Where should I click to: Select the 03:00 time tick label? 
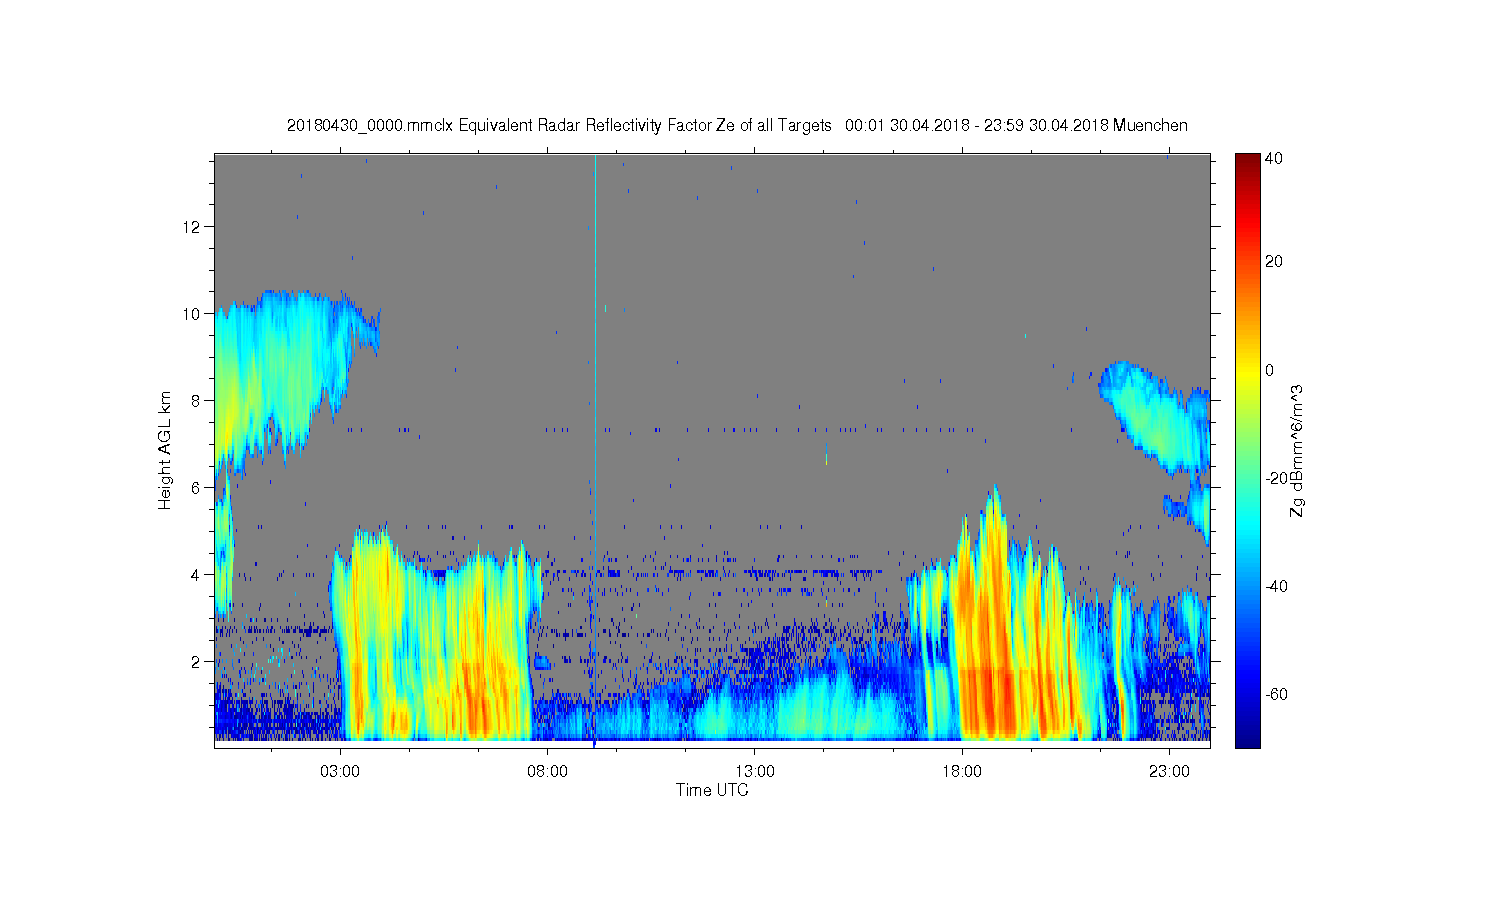click(340, 772)
